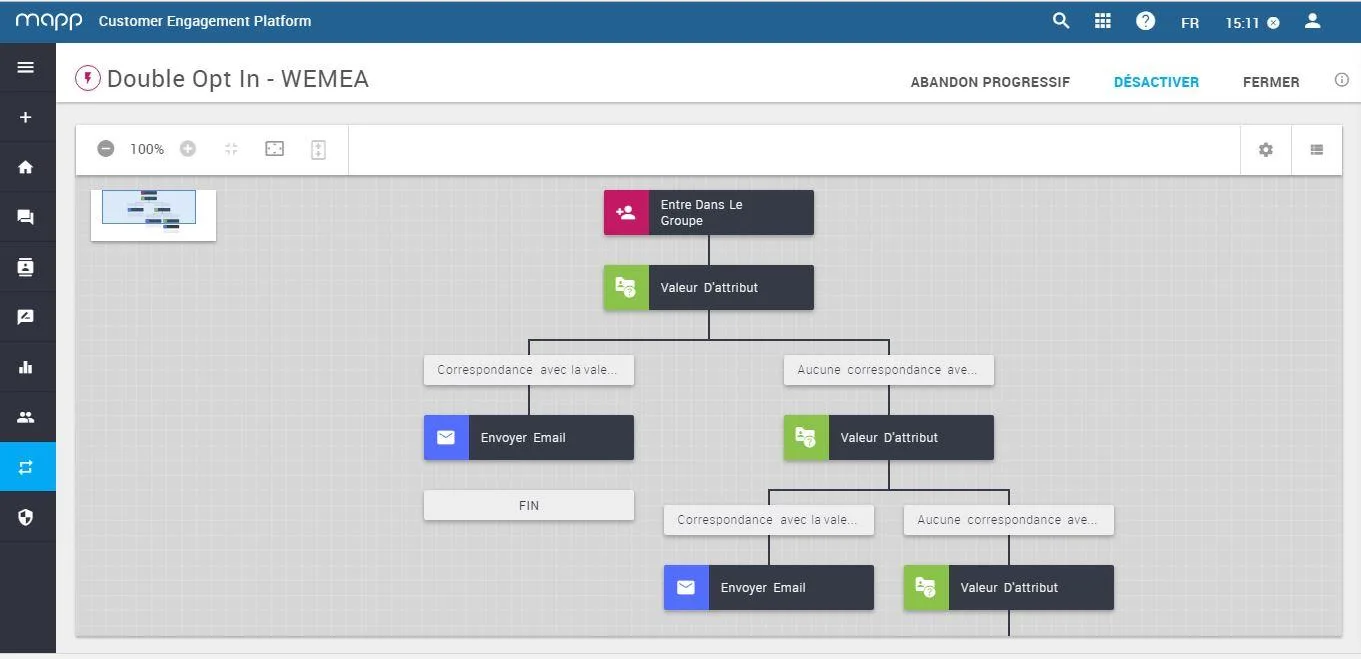Select the automations arrows icon in sidebar
Viewport: 1361px width, 659px height.
tap(26, 467)
